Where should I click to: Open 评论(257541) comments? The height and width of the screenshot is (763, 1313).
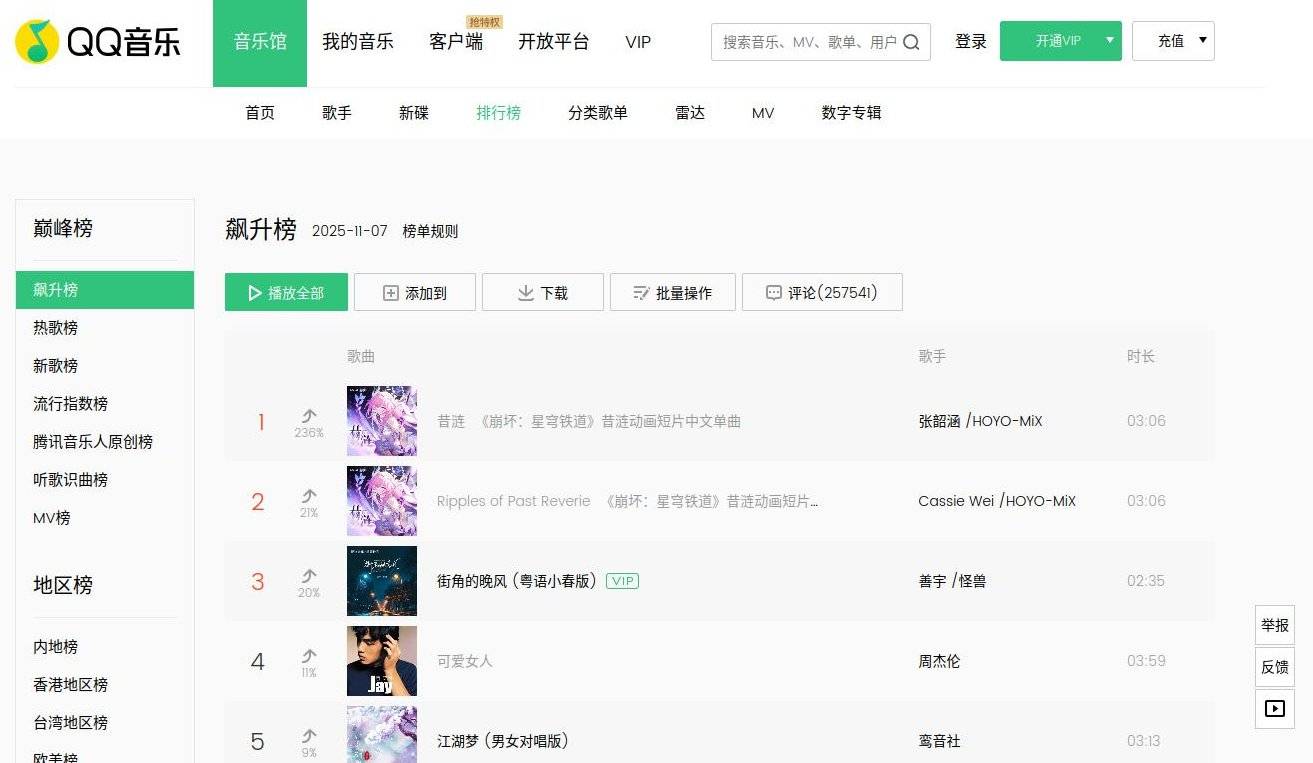click(x=821, y=293)
